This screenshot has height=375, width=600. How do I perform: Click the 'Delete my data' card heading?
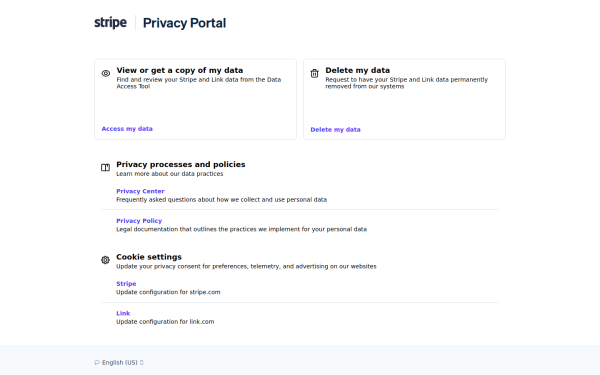point(358,70)
